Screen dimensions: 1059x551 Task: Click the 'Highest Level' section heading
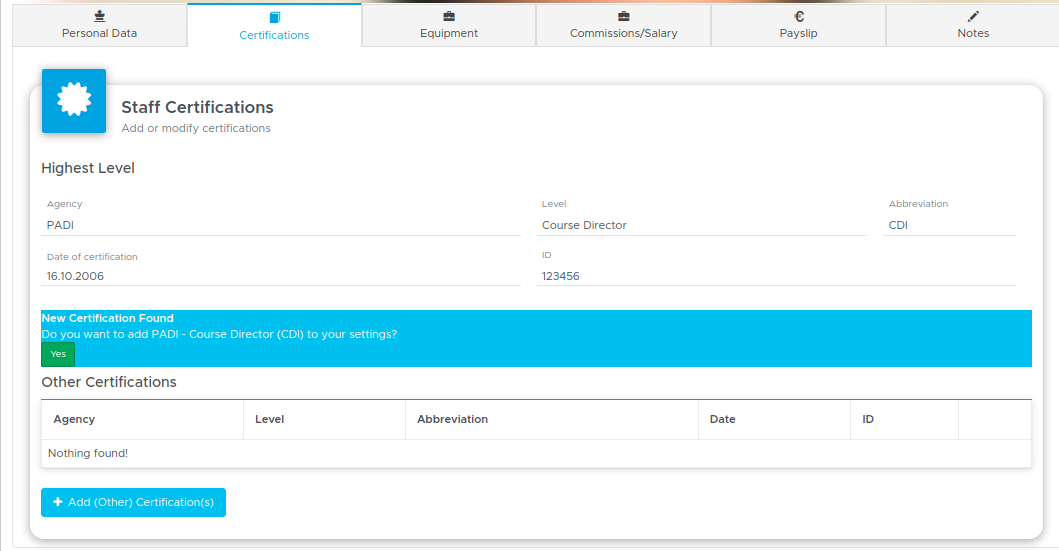[x=88, y=168]
